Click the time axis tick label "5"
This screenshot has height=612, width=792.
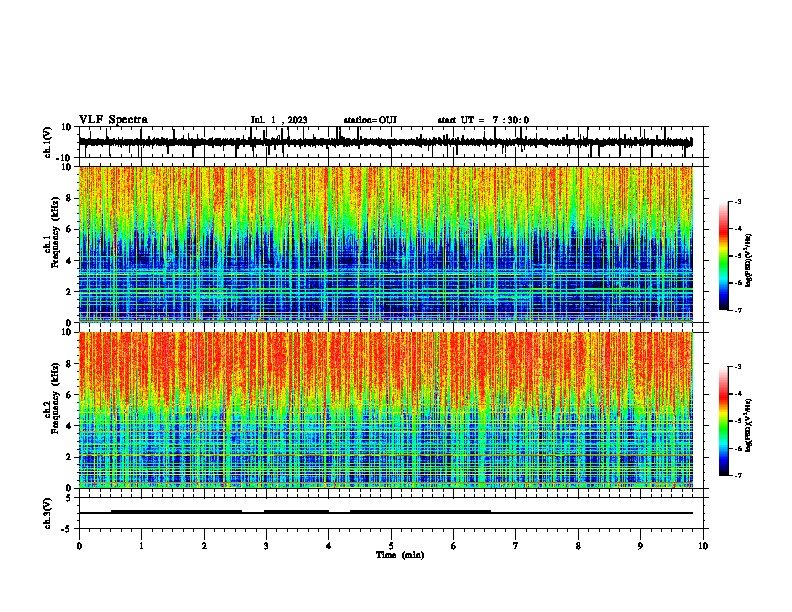pos(391,546)
